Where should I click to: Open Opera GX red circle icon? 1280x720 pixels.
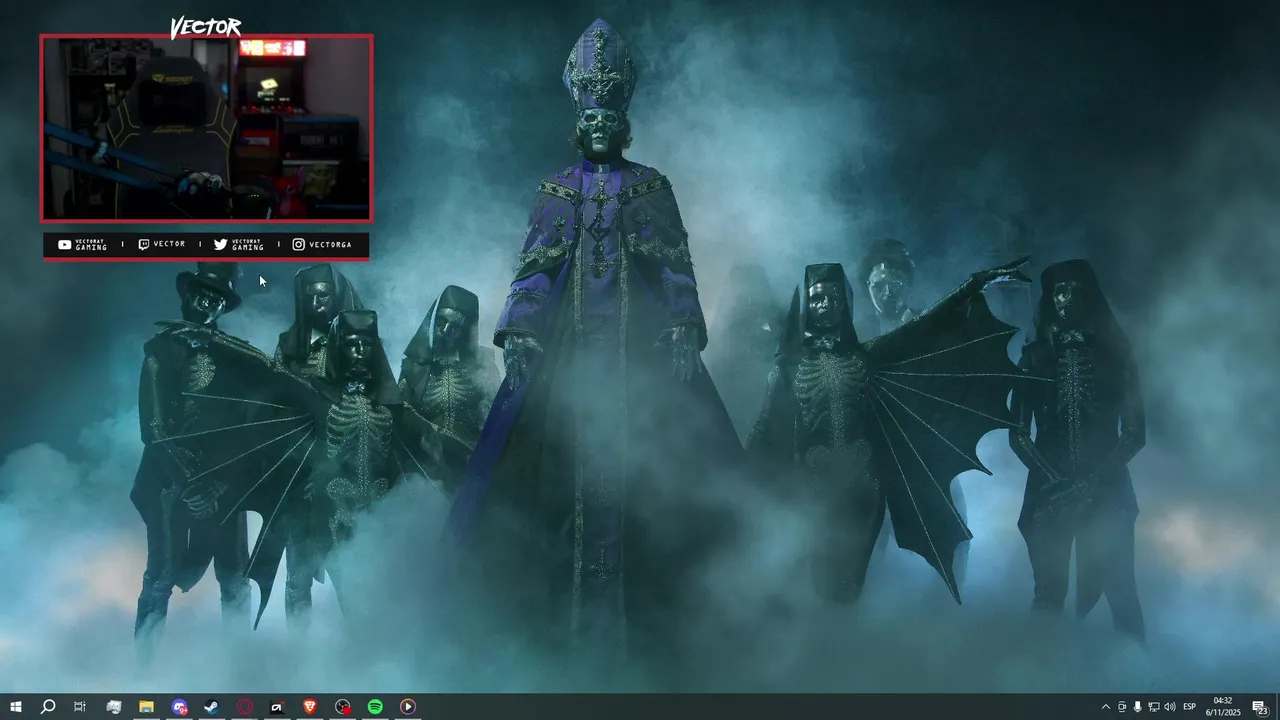tap(245, 707)
